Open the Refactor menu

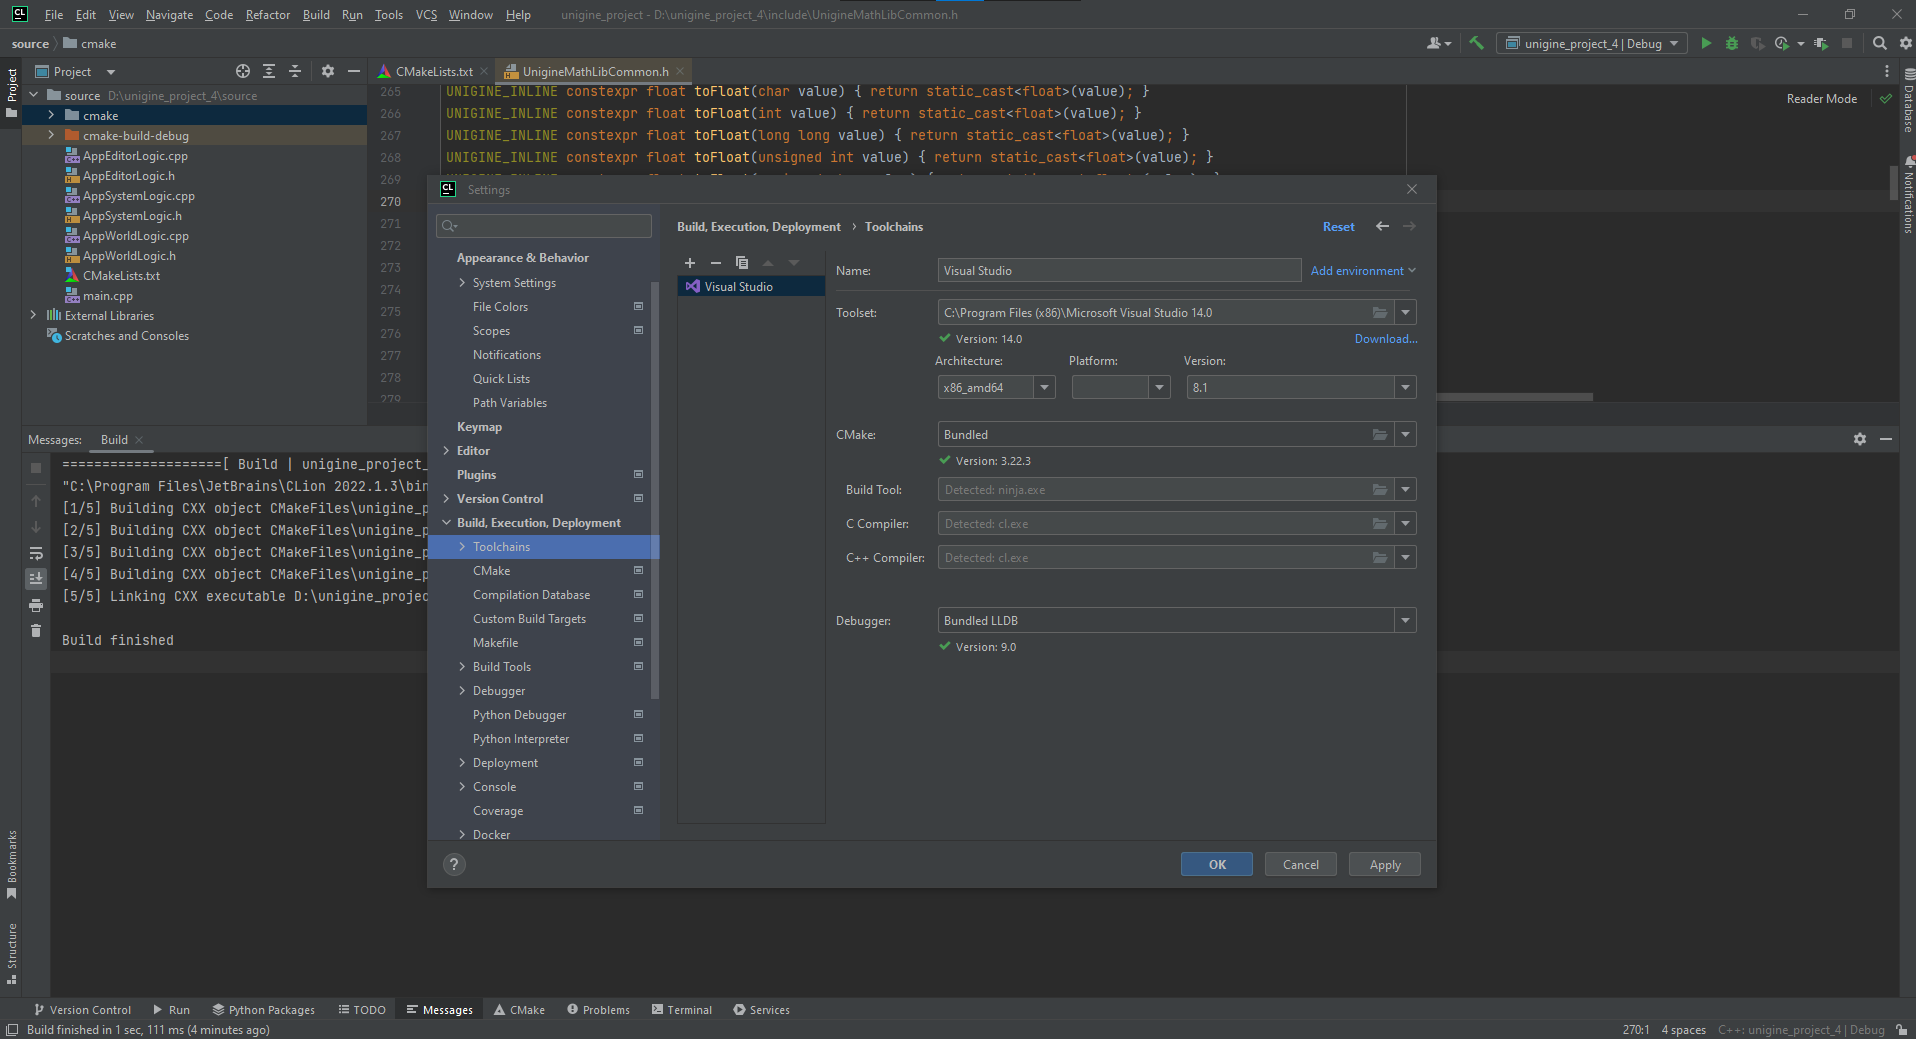(267, 15)
